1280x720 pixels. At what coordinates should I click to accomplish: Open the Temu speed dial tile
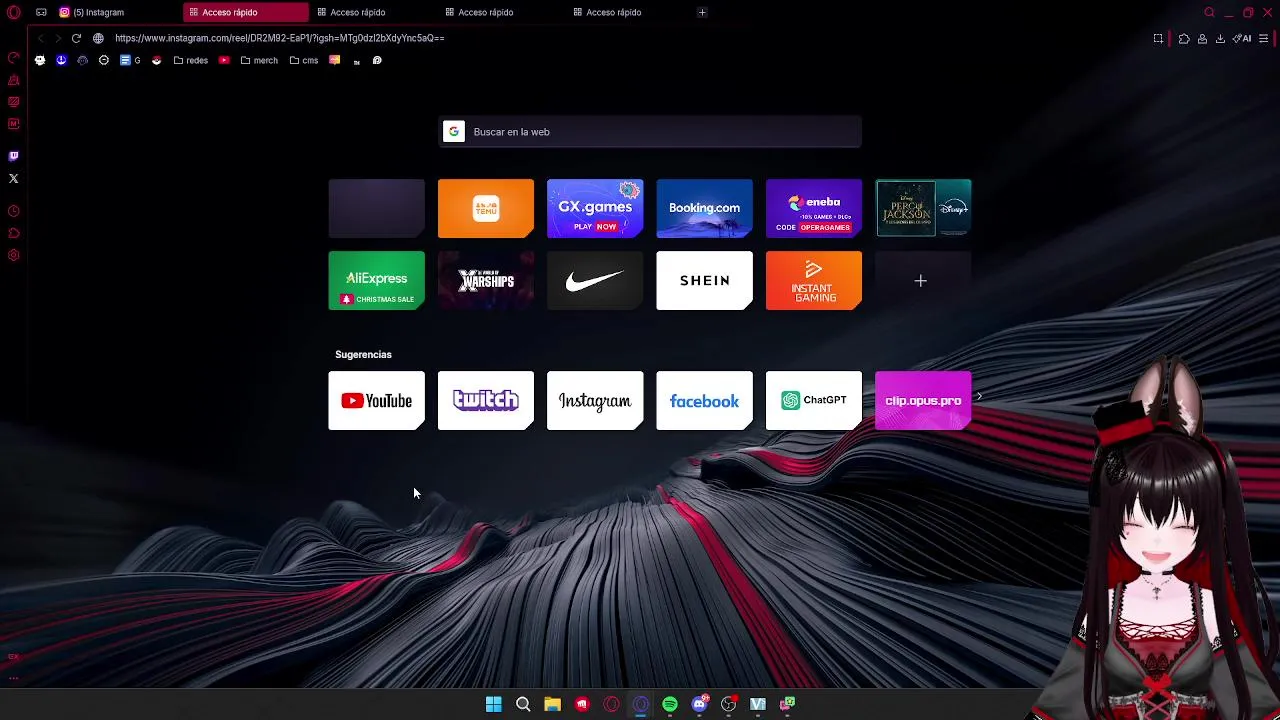pyautogui.click(x=486, y=208)
